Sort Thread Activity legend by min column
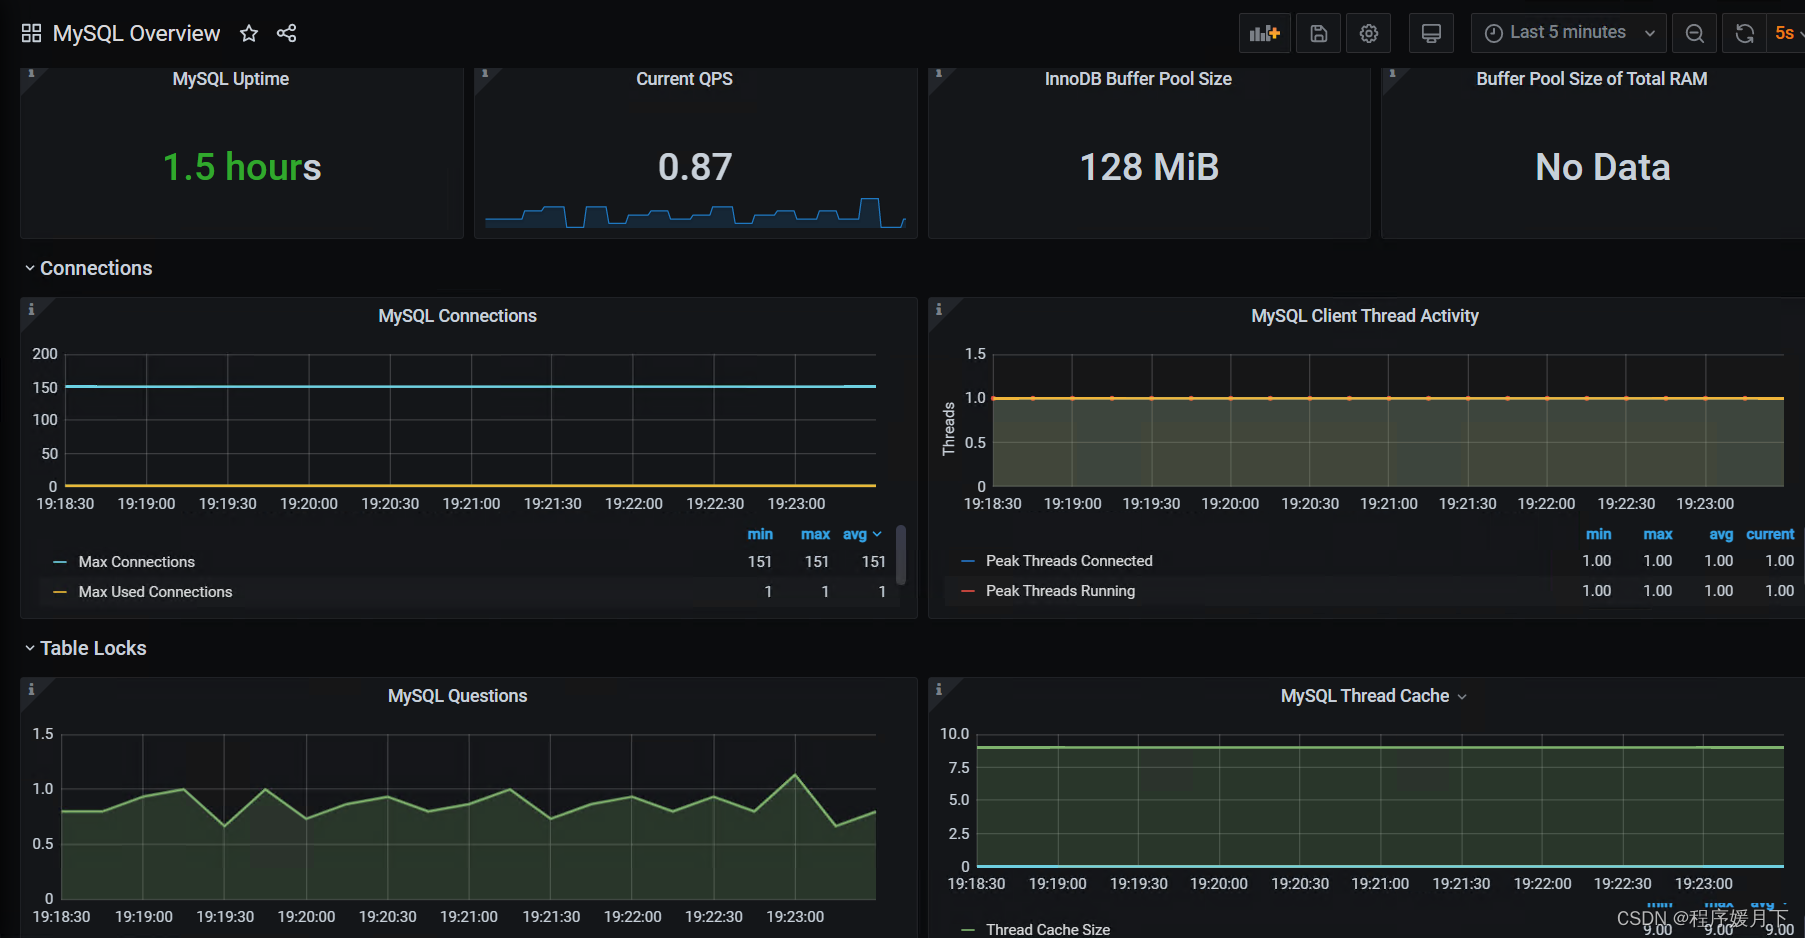Screen dimensions: 1805x938 coord(1598,534)
